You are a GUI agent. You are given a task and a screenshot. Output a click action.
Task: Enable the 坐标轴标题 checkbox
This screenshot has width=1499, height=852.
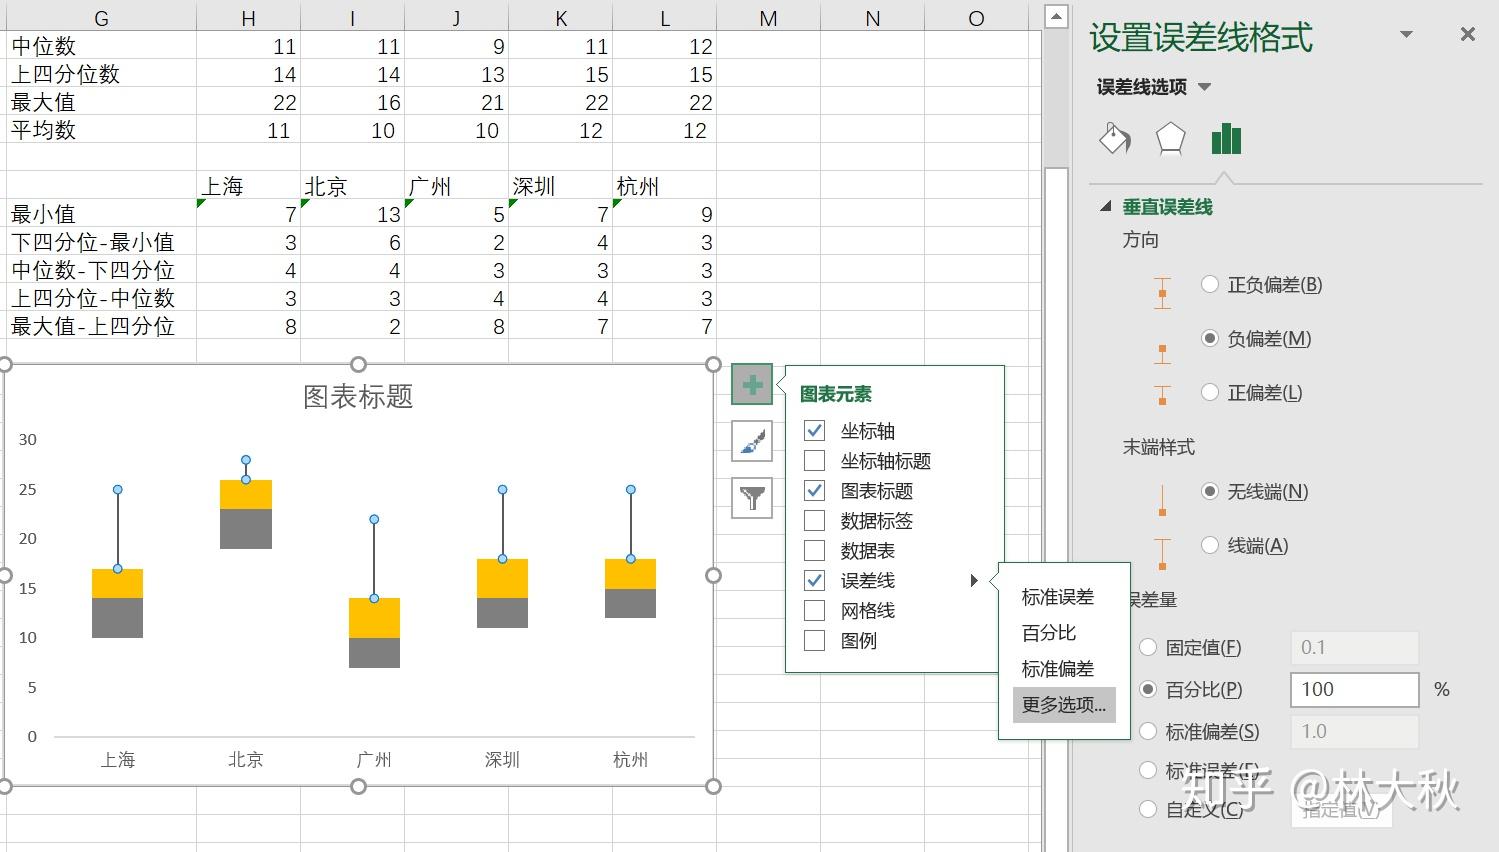tap(814, 460)
